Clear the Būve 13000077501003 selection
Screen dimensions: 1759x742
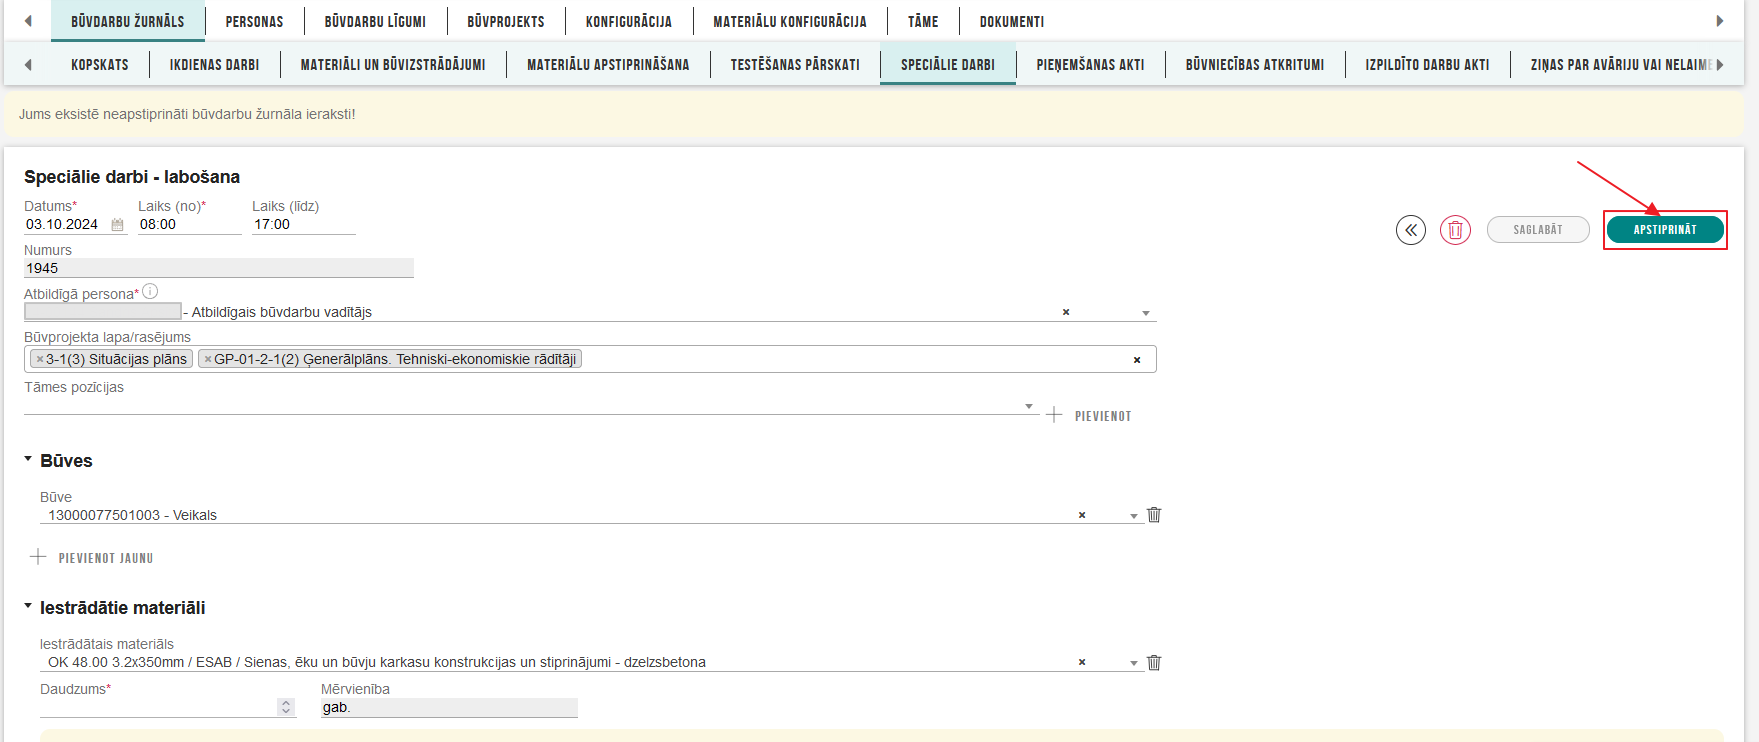point(1082,515)
